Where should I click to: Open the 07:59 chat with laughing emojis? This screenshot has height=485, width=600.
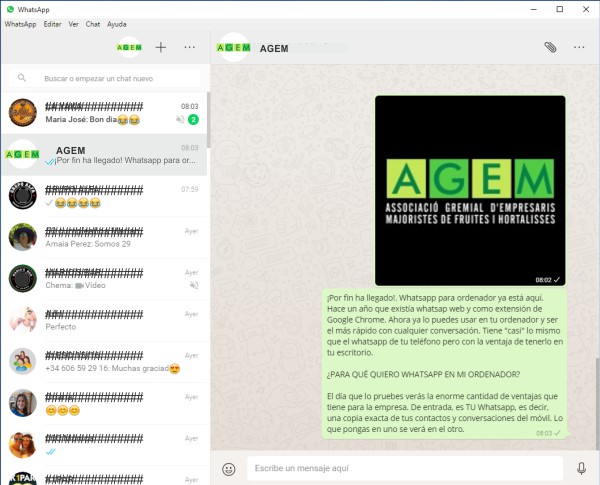104,196
